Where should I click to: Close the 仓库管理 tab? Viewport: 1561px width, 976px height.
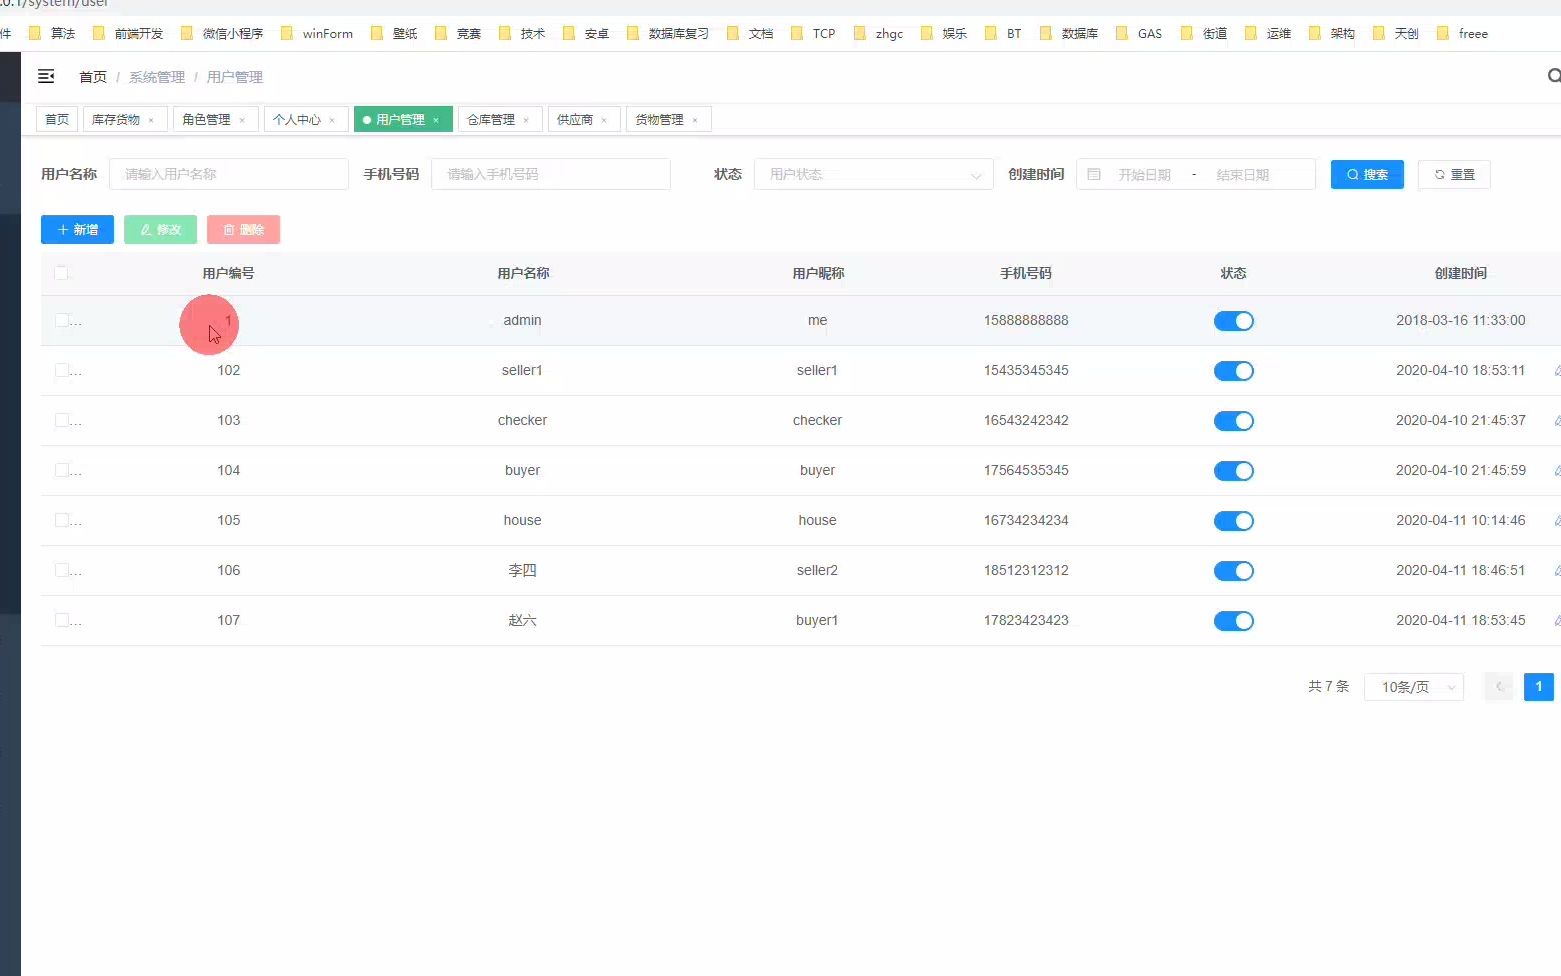pyautogui.click(x=526, y=120)
